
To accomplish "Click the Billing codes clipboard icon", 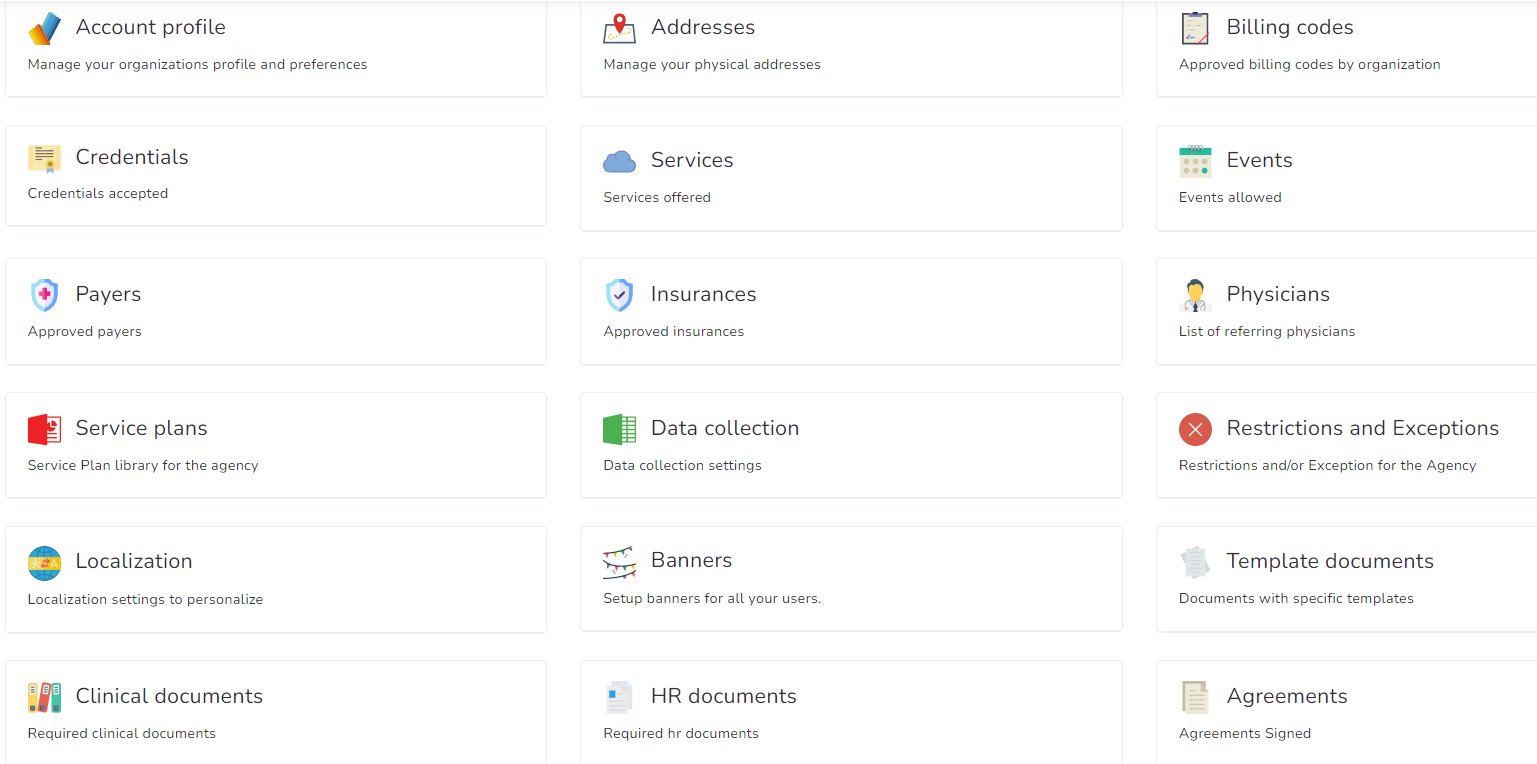I will tap(1194, 28).
